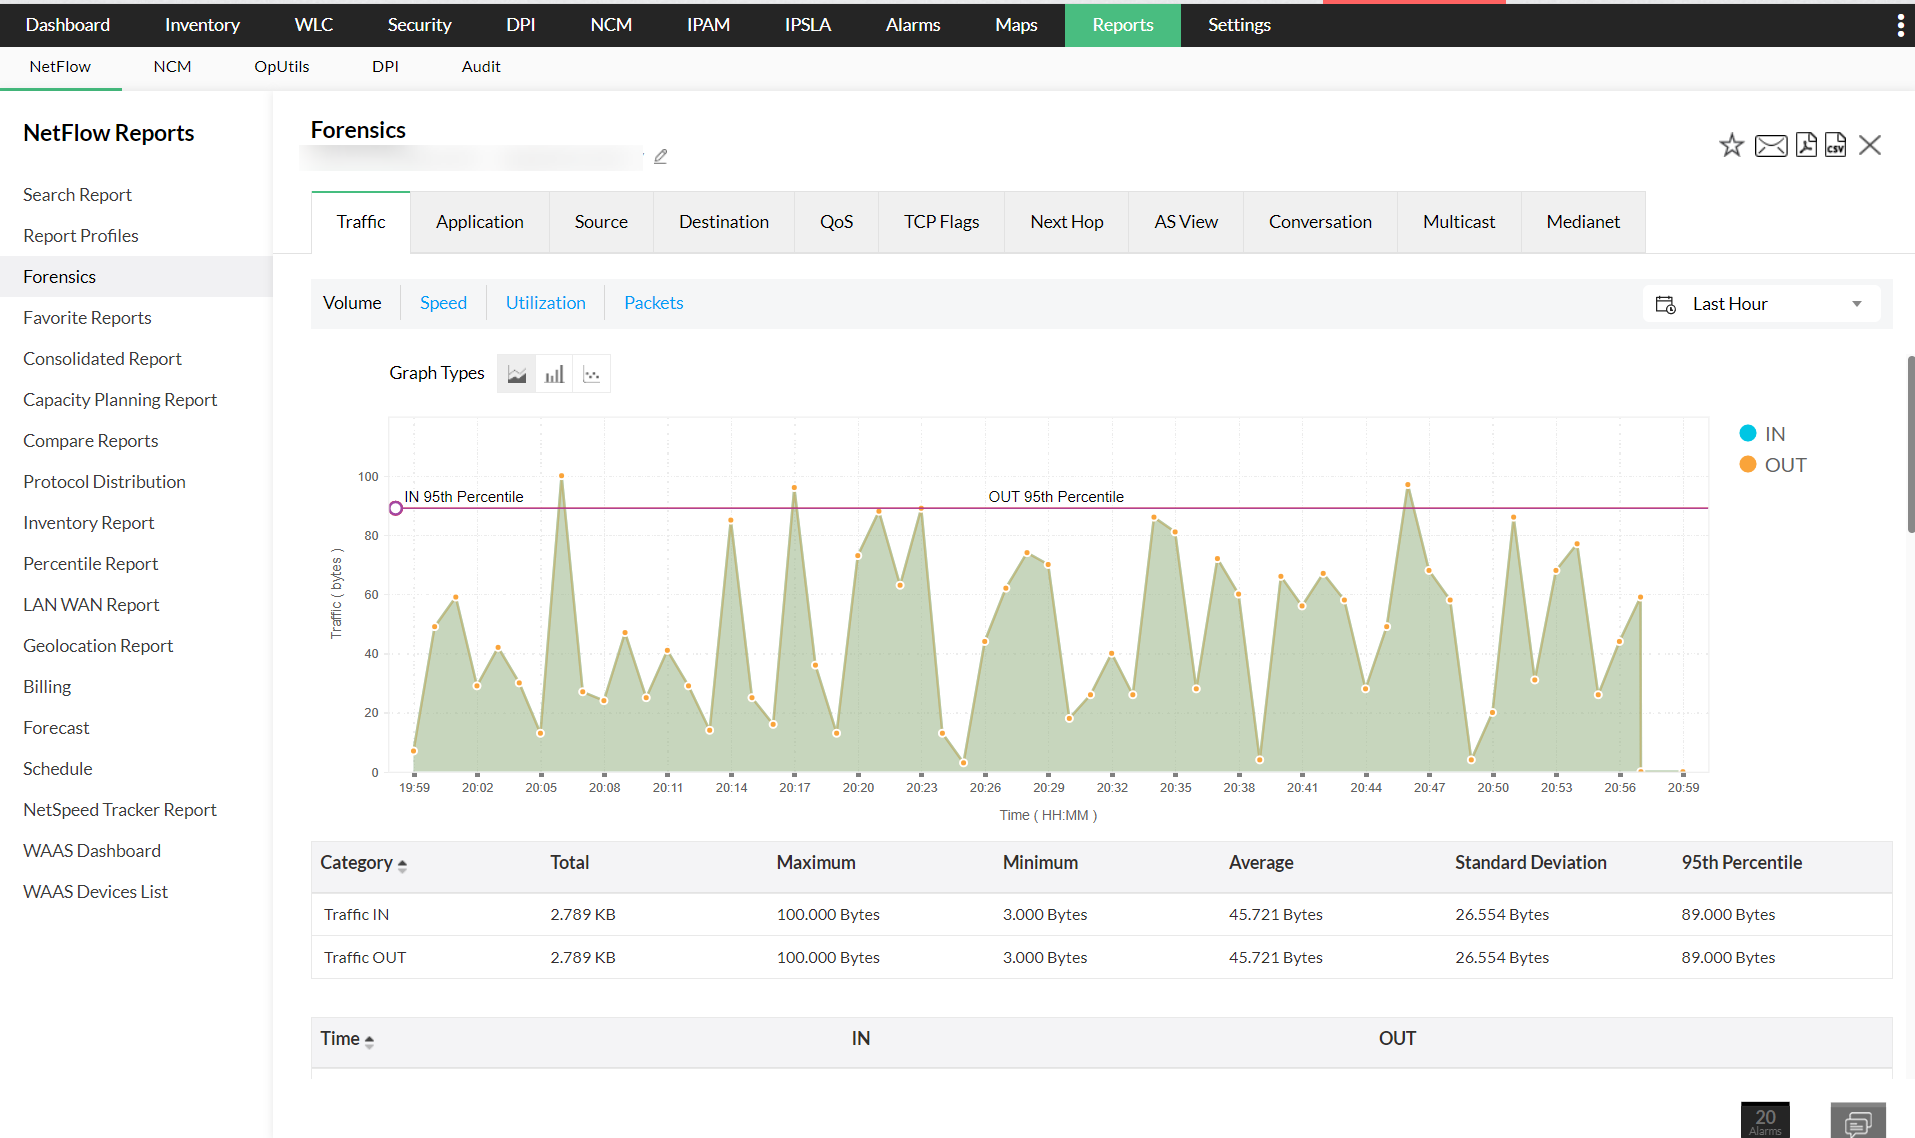1915x1138 pixels.
Task: Export report as PDF
Action: point(1805,145)
